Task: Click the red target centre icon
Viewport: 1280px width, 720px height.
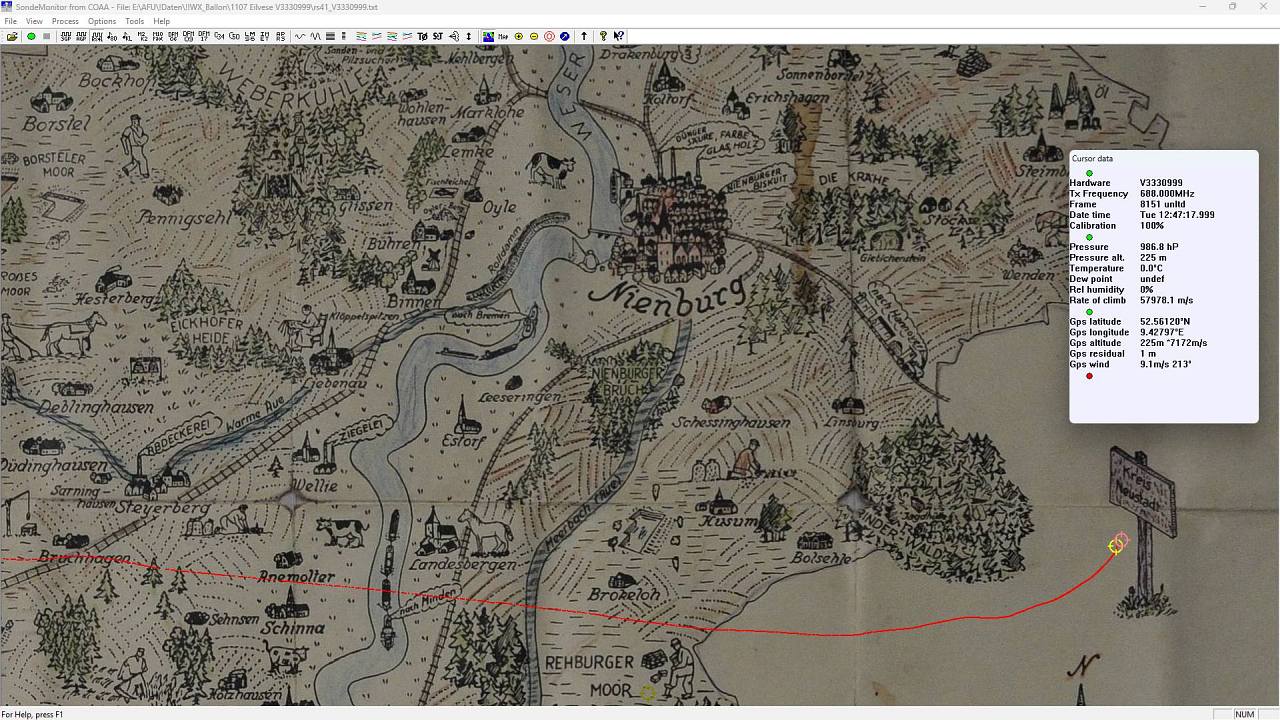Action: [549, 36]
